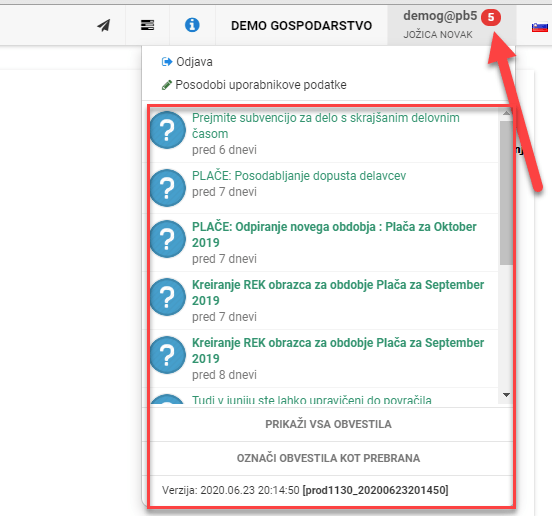Click question icon beside Posodabljanje dopusta notification
Screen dimensions: 552x516
pyautogui.click(x=168, y=188)
